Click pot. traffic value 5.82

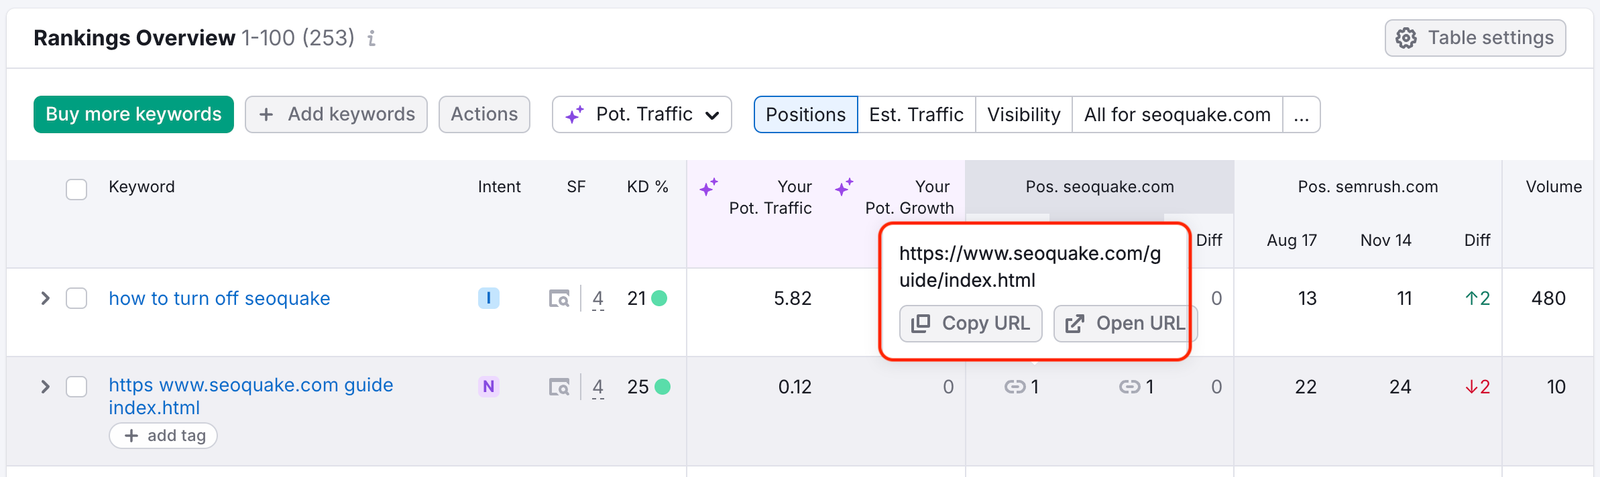click(792, 298)
